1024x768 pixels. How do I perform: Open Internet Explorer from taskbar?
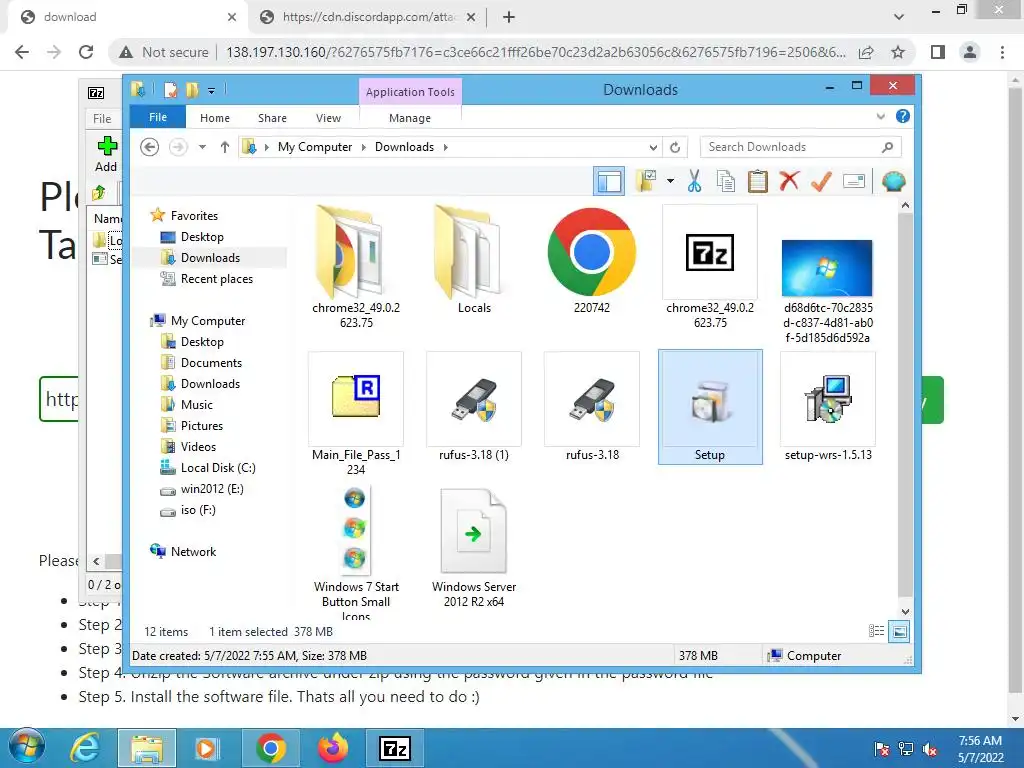pos(85,748)
